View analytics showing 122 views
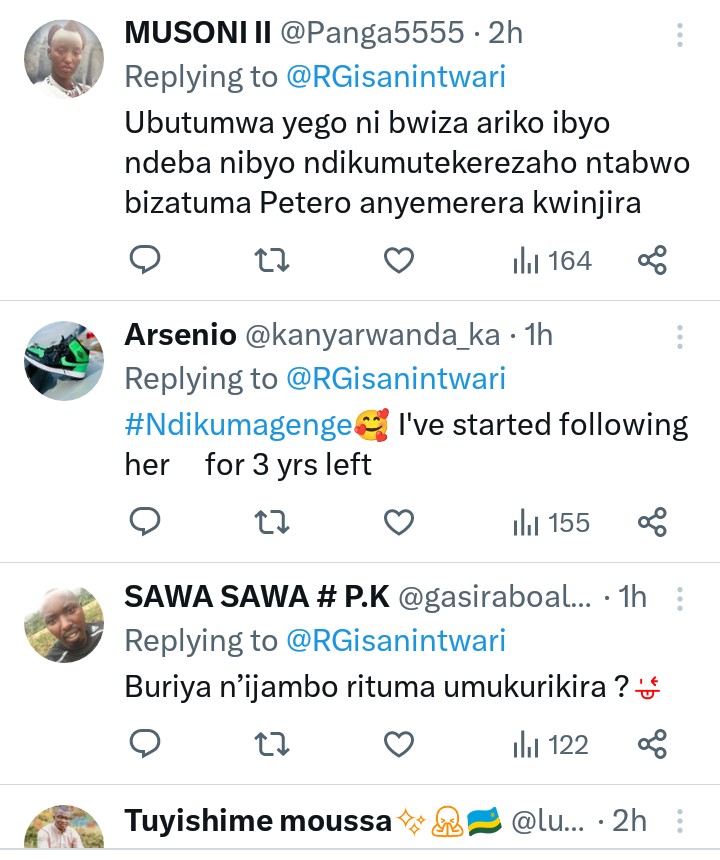Viewport: 720px width, 860px height. (552, 744)
